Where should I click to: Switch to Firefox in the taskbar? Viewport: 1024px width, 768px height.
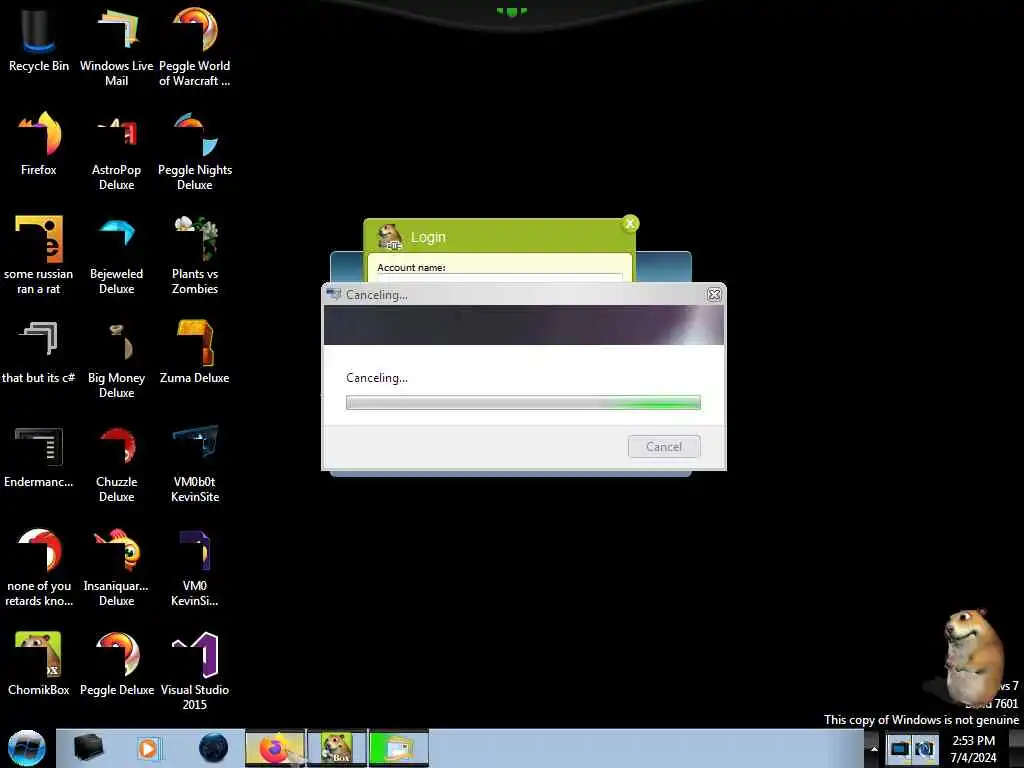coord(275,748)
